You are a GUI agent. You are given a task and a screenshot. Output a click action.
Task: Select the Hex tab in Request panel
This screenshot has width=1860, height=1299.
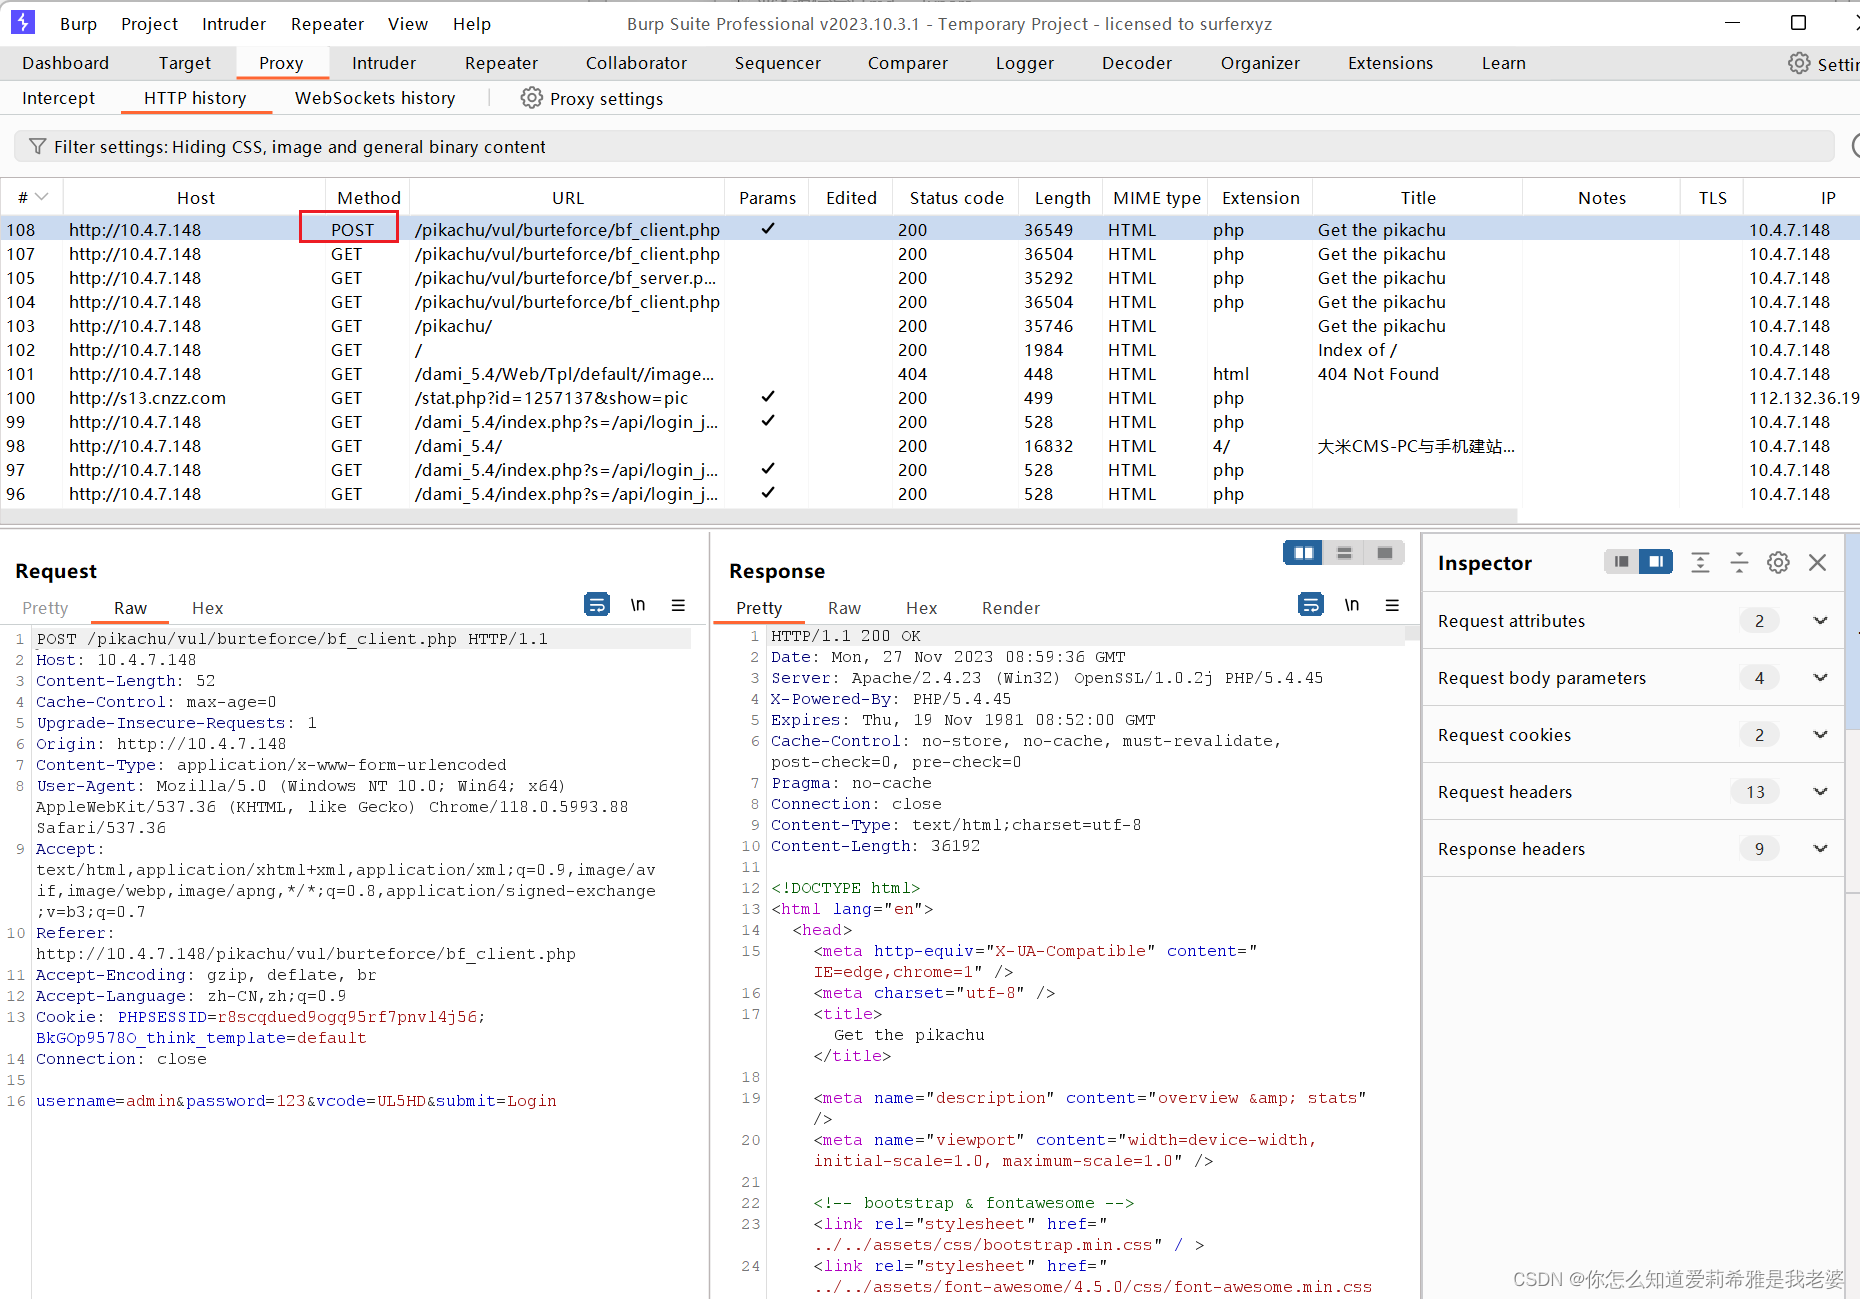pos(207,608)
